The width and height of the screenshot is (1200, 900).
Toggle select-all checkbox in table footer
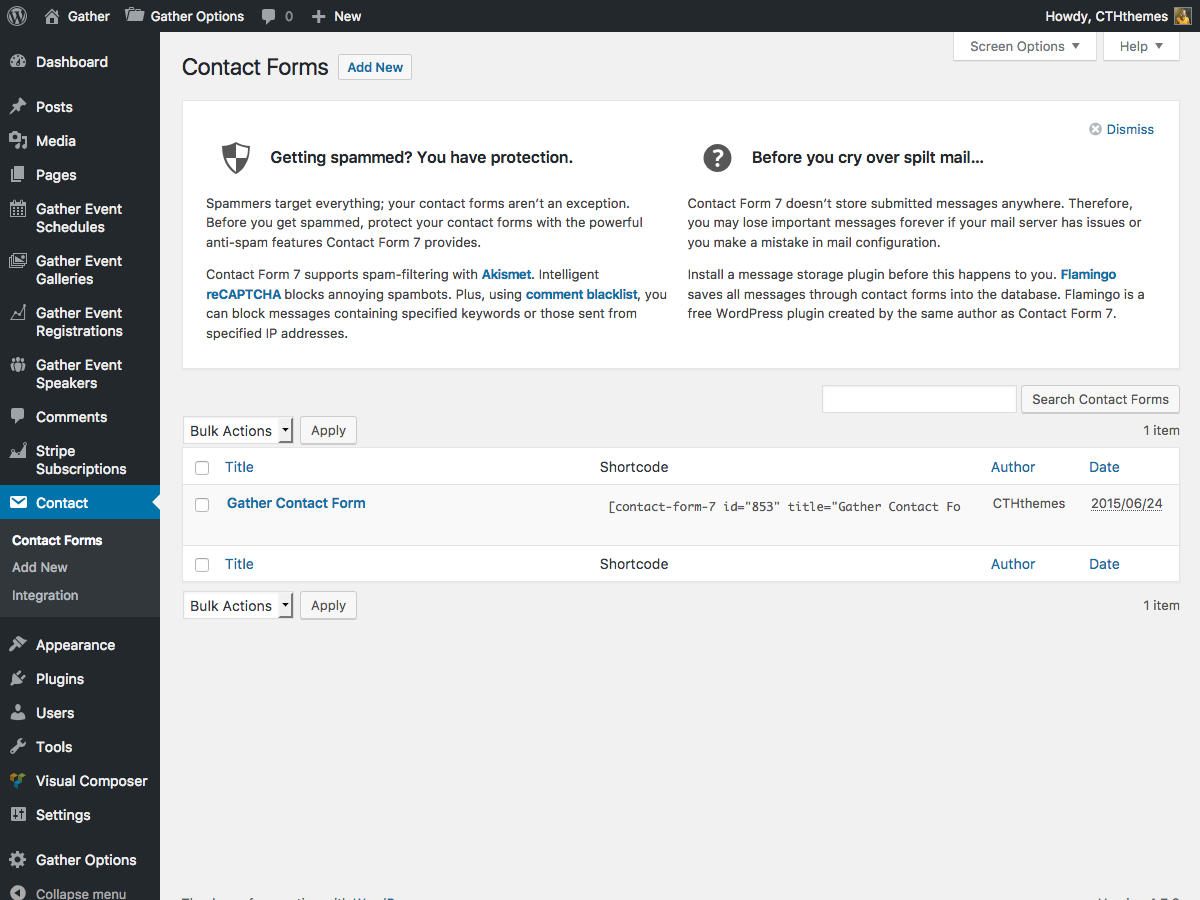pyautogui.click(x=202, y=565)
